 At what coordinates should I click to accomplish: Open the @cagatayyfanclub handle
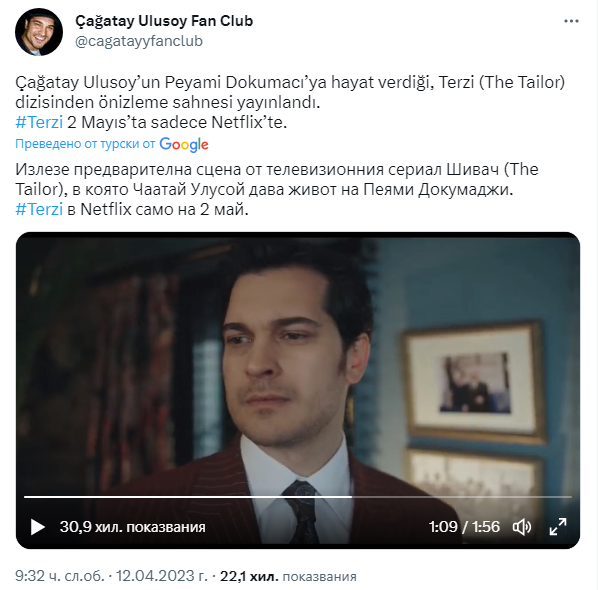pyautogui.click(x=139, y=41)
